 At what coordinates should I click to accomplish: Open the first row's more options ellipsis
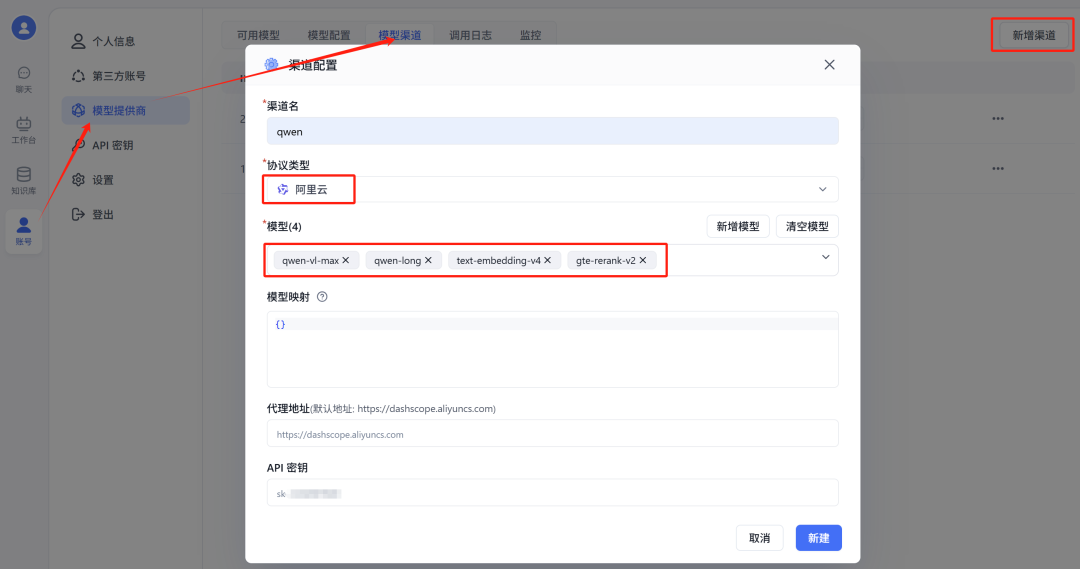997,118
